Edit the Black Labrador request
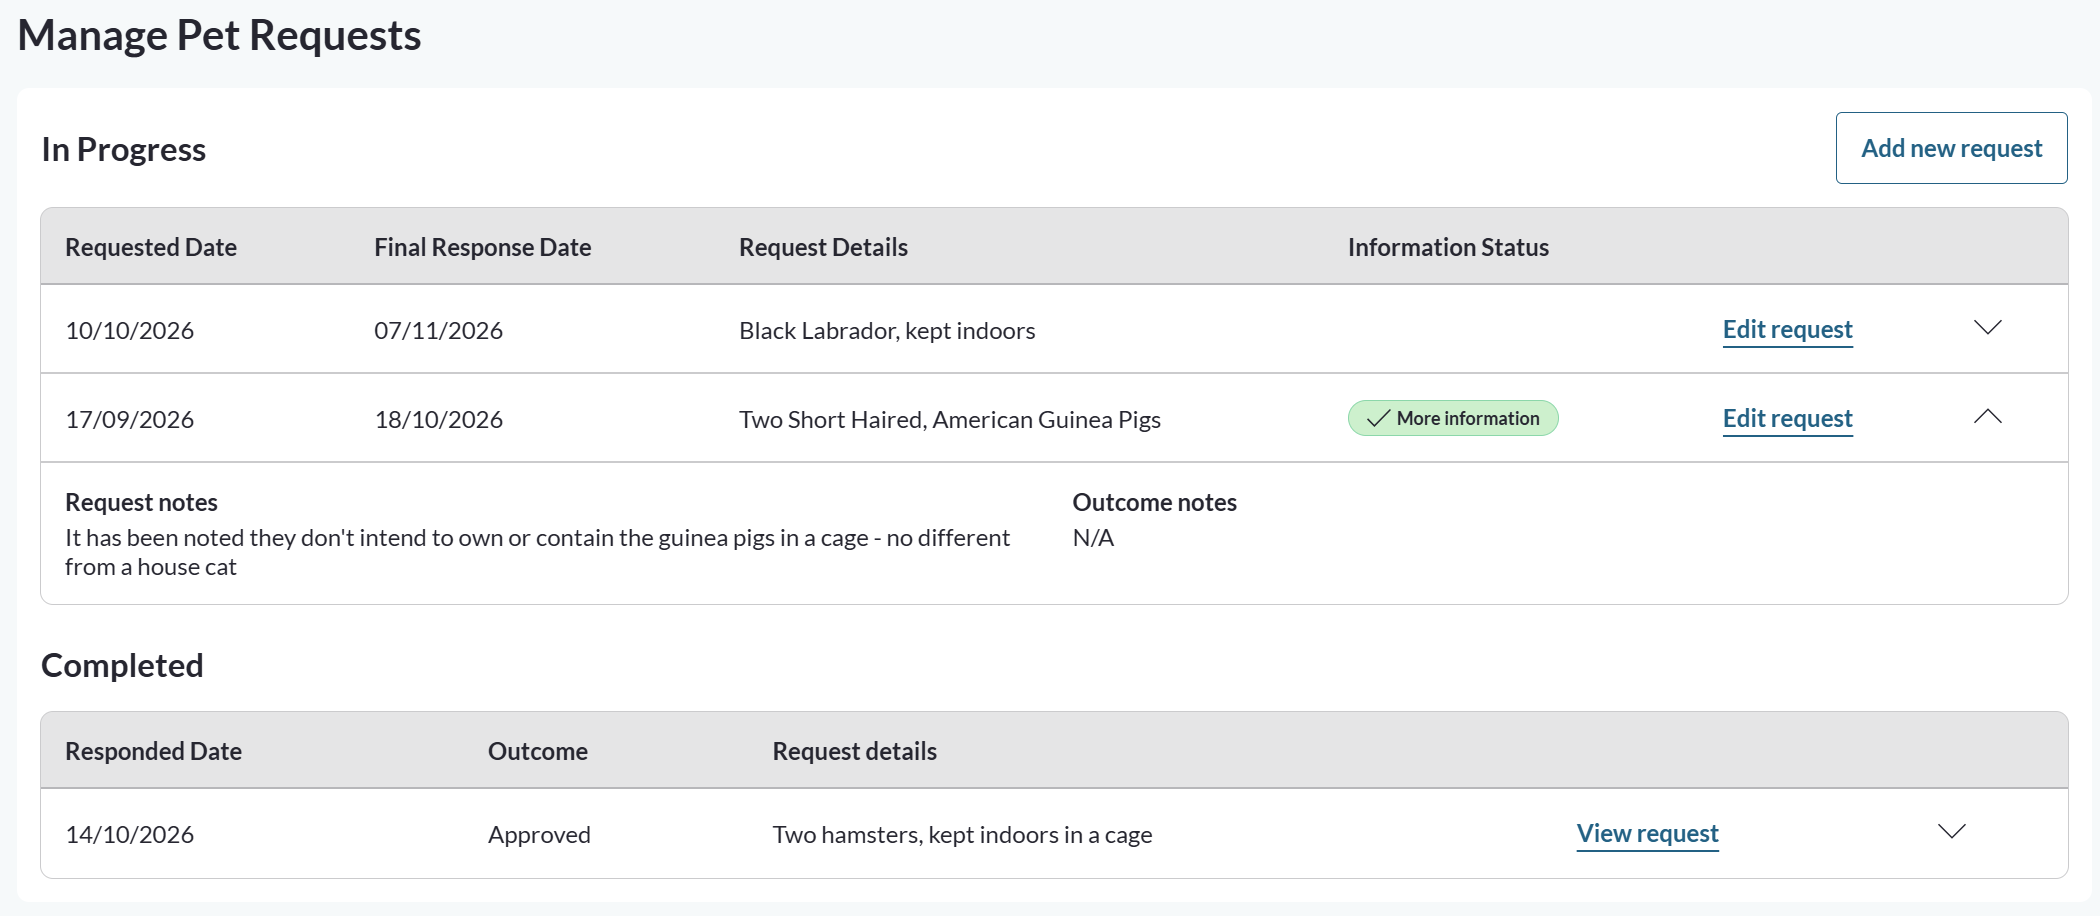Image resolution: width=2100 pixels, height=916 pixels. [x=1787, y=330]
